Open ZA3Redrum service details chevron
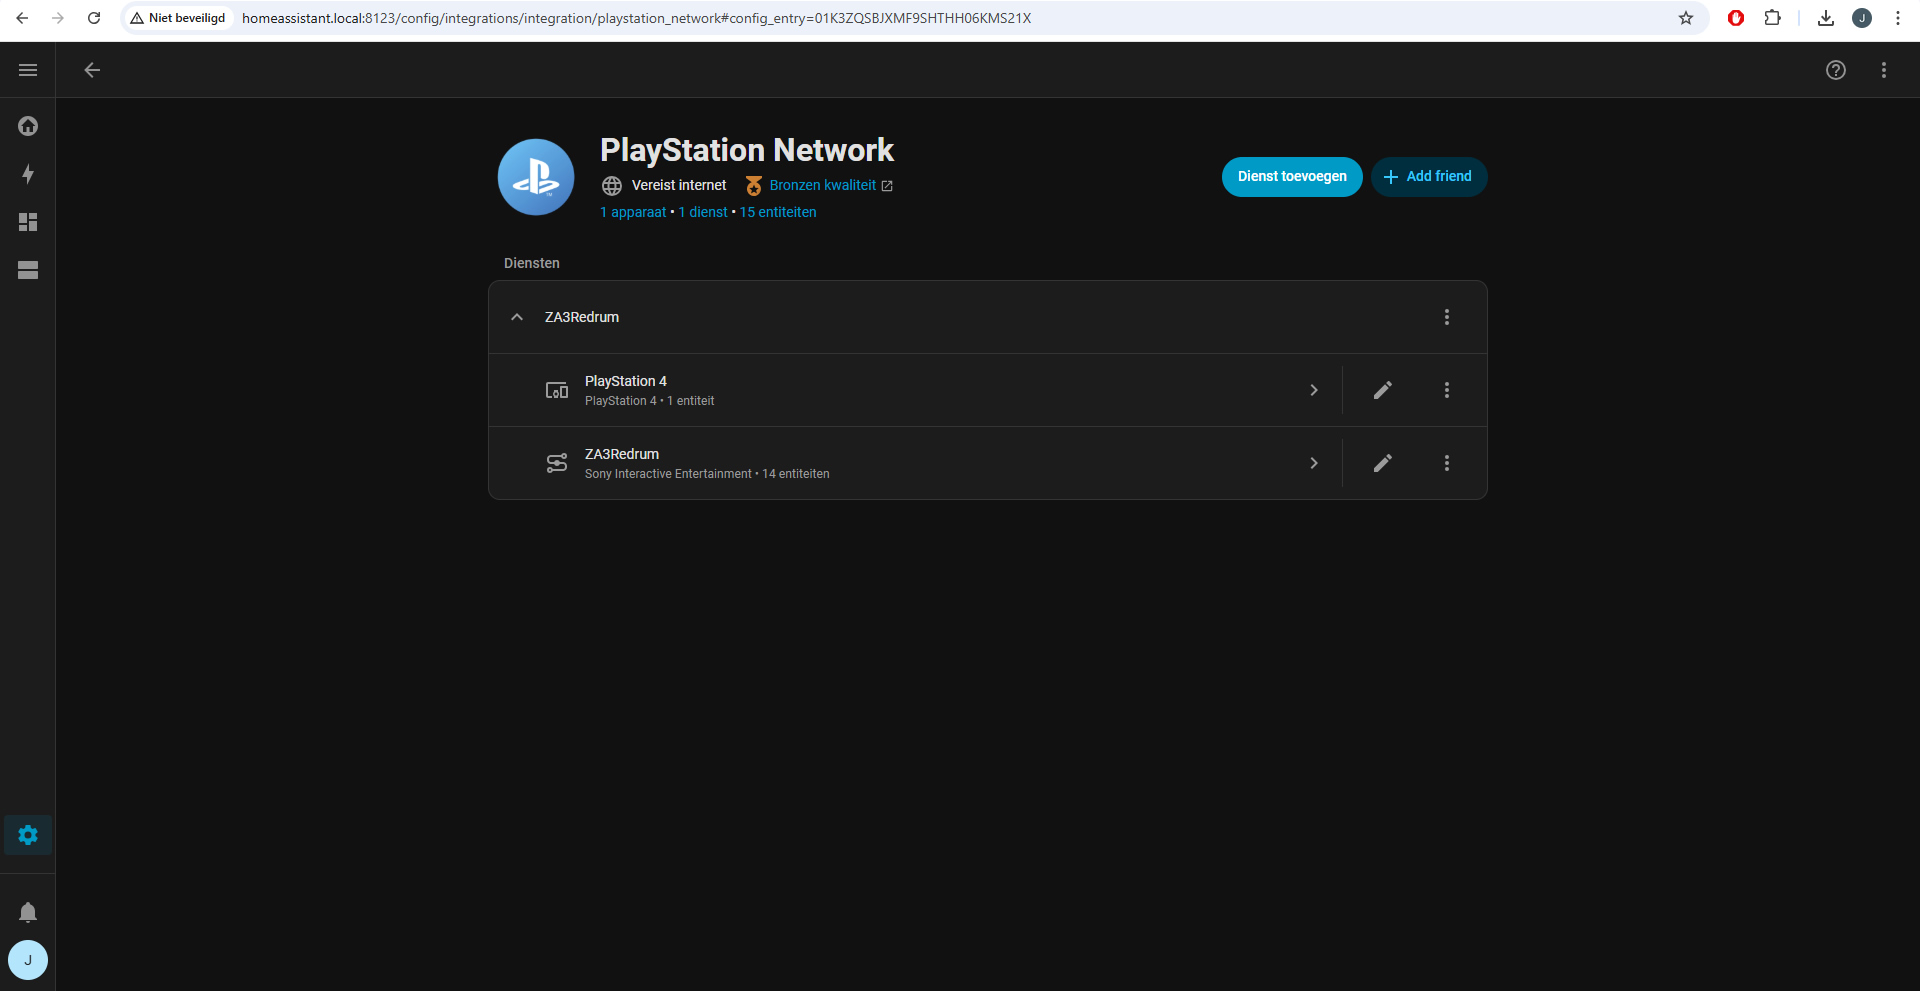Image resolution: width=1920 pixels, height=991 pixels. pos(1314,463)
